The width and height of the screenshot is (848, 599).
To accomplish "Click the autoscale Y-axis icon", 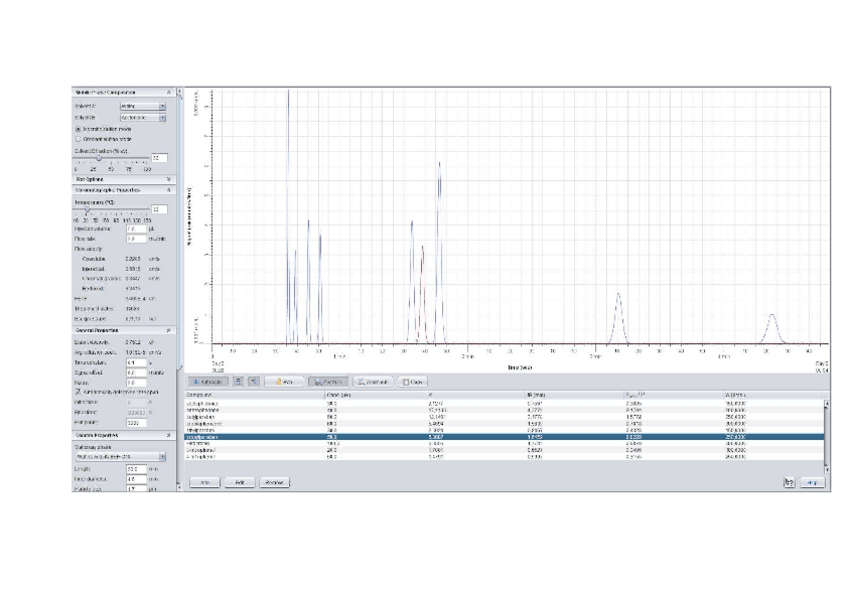I will coord(253,382).
